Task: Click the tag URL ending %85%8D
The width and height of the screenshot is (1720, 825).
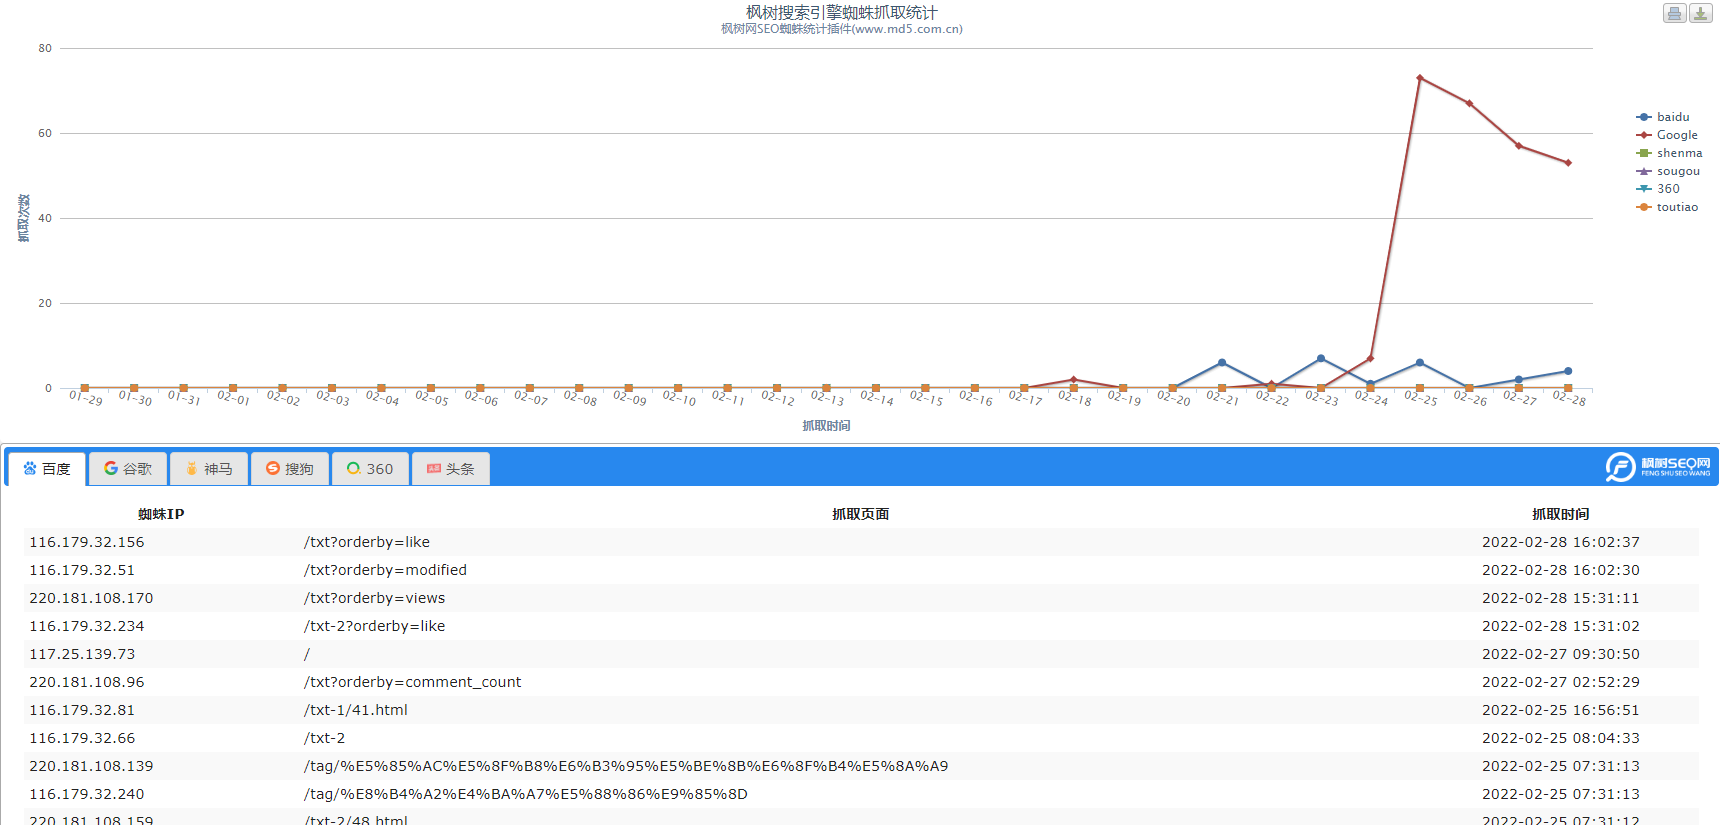Action: point(526,794)
